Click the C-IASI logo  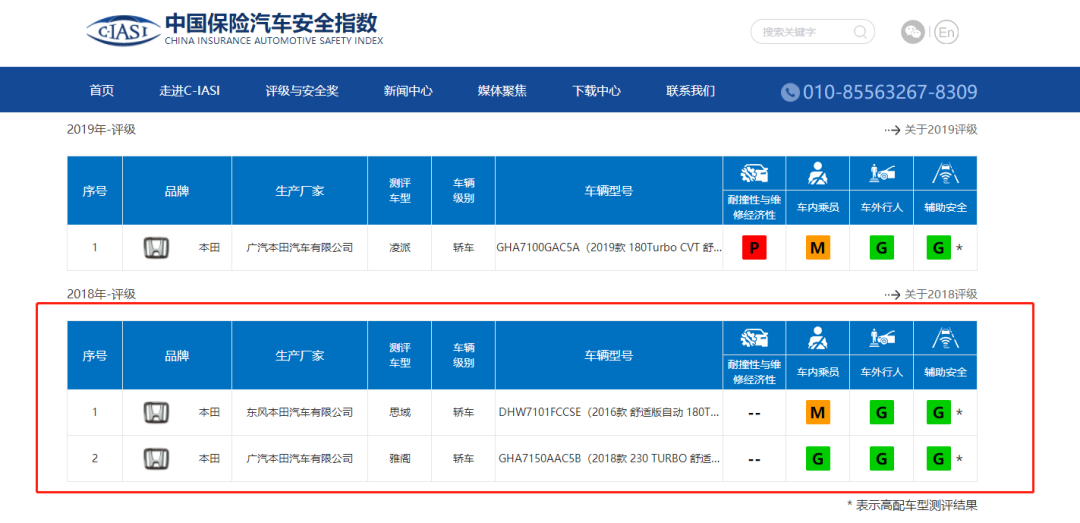[x=122, y=31]
